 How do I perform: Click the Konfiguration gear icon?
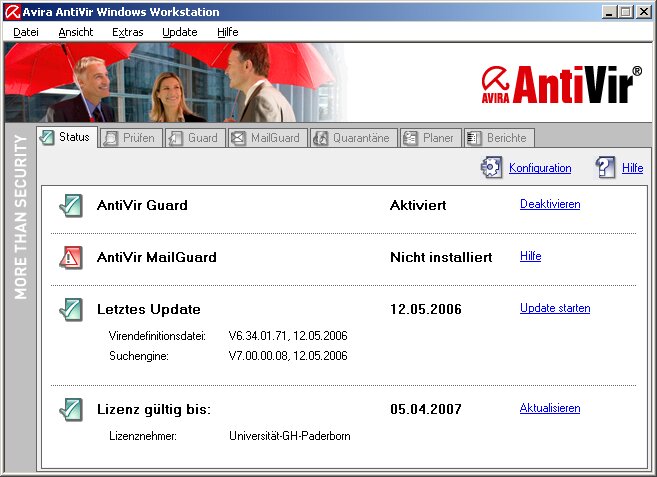coord(491,167)
